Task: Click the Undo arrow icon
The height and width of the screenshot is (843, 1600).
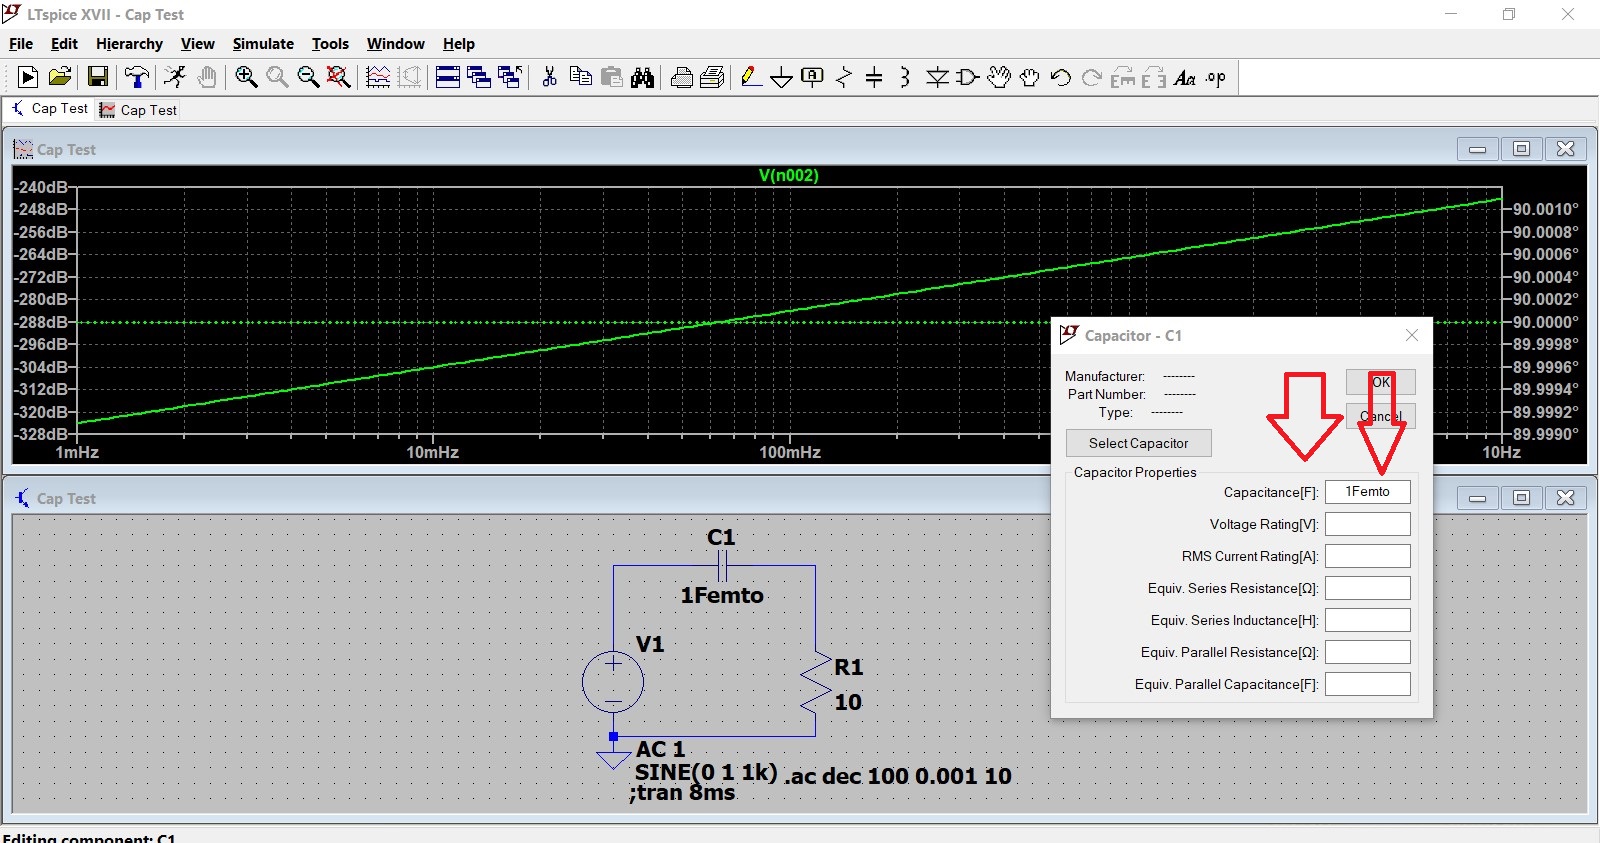Action: coord(1061,77)
